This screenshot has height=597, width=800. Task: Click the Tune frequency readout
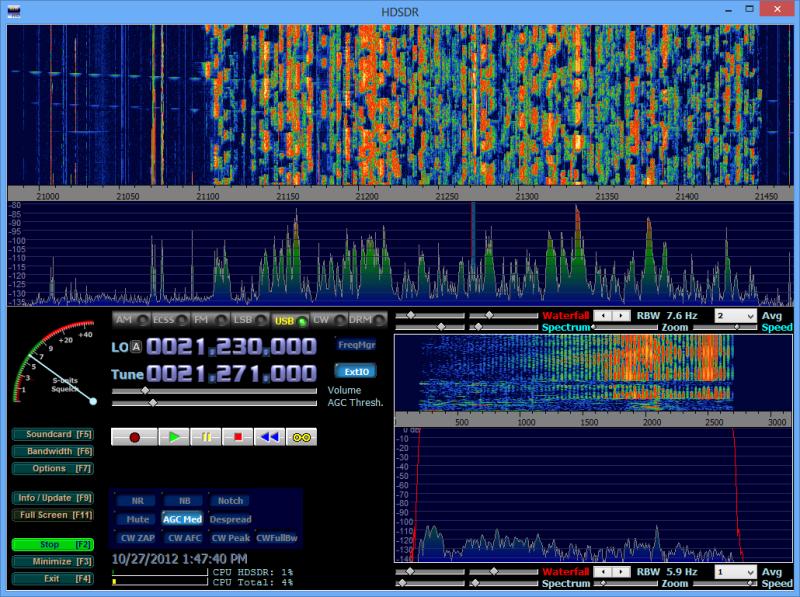pos(230,371)
